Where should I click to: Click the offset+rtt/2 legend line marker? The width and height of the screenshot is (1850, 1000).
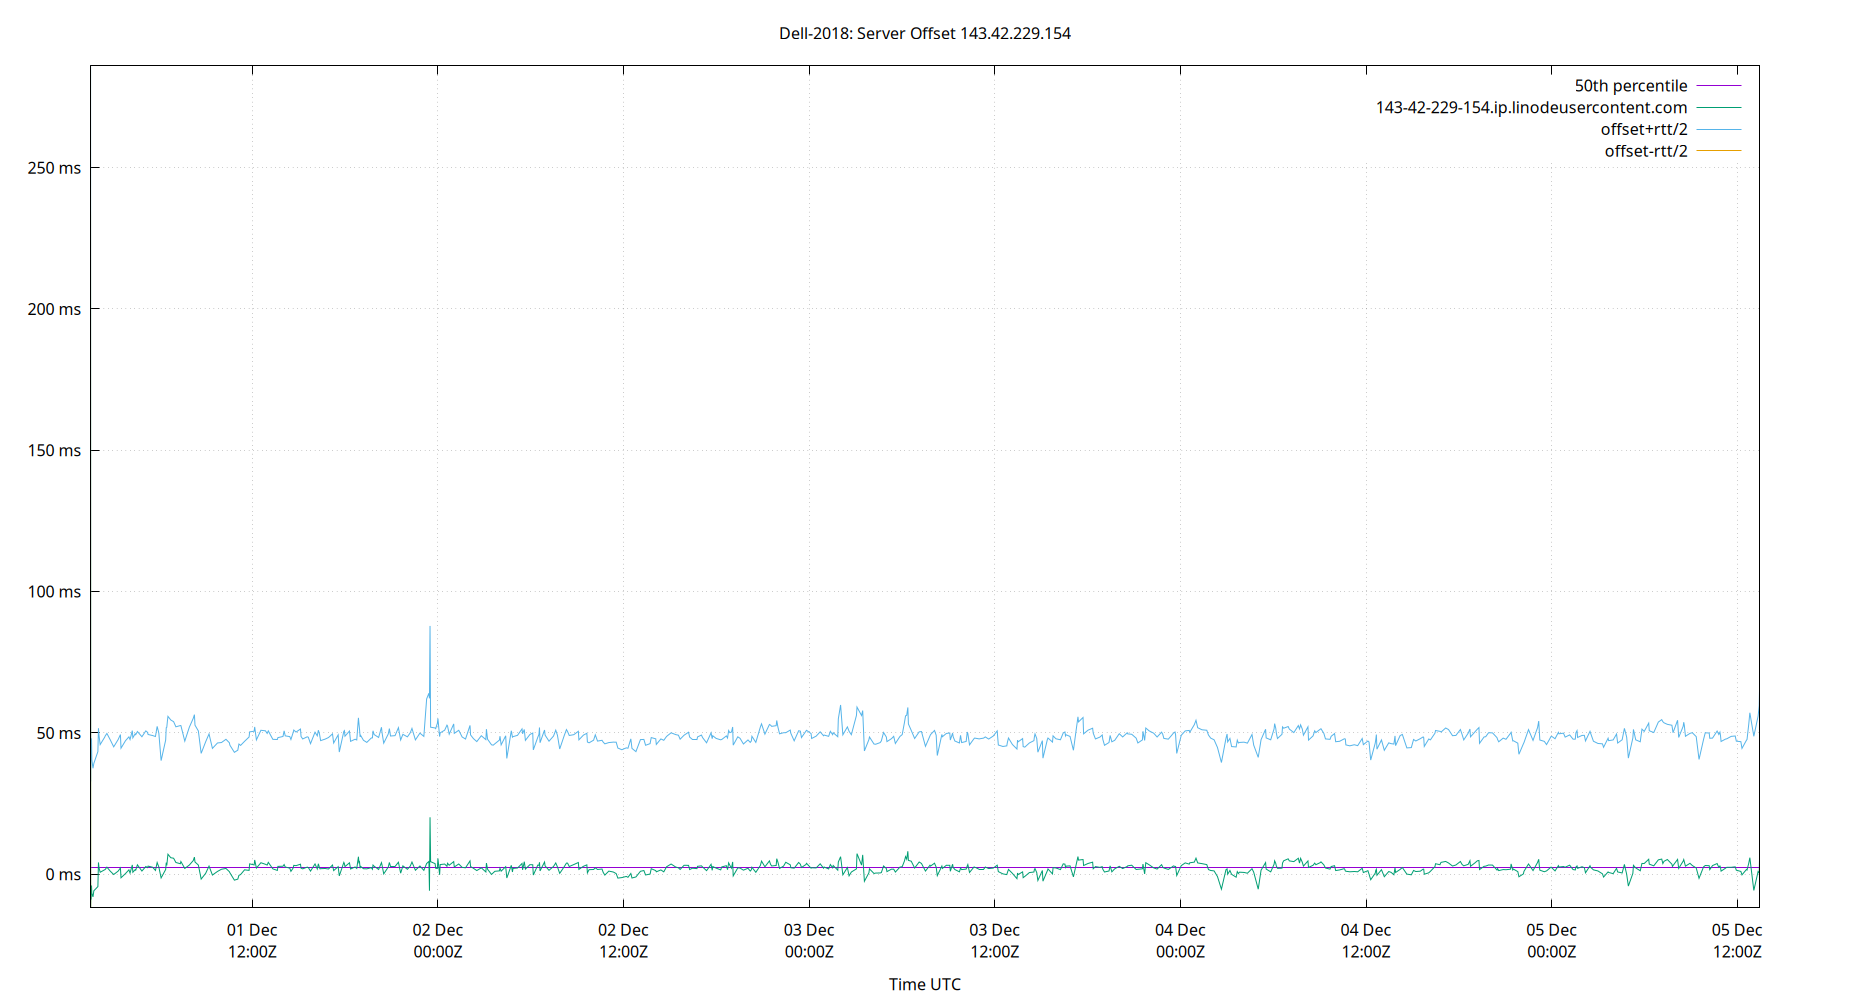[x=1718, y=129]
